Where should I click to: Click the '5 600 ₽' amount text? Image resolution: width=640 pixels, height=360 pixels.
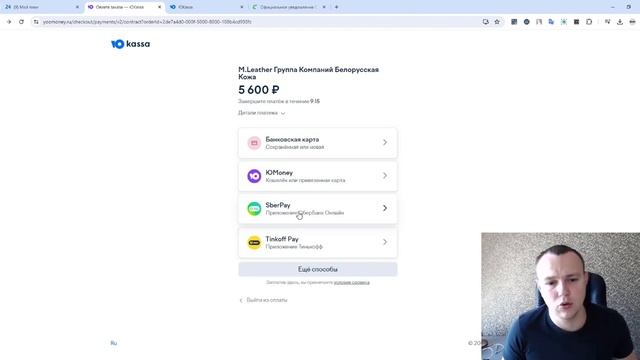pos(259,90)
